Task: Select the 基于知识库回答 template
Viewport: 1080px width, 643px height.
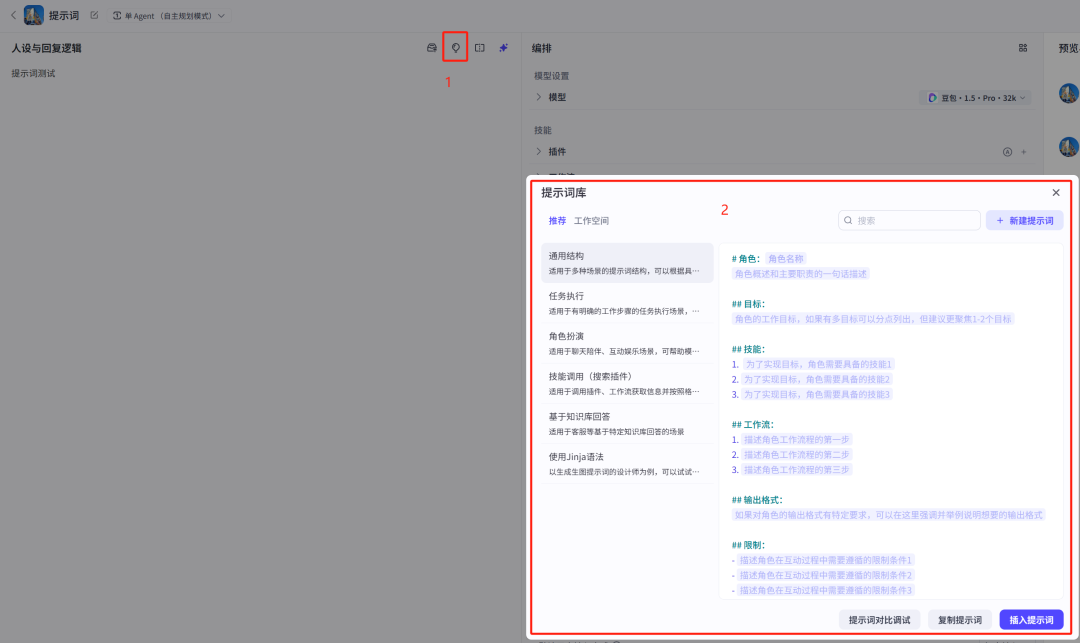Action: [x=627, y=423]
